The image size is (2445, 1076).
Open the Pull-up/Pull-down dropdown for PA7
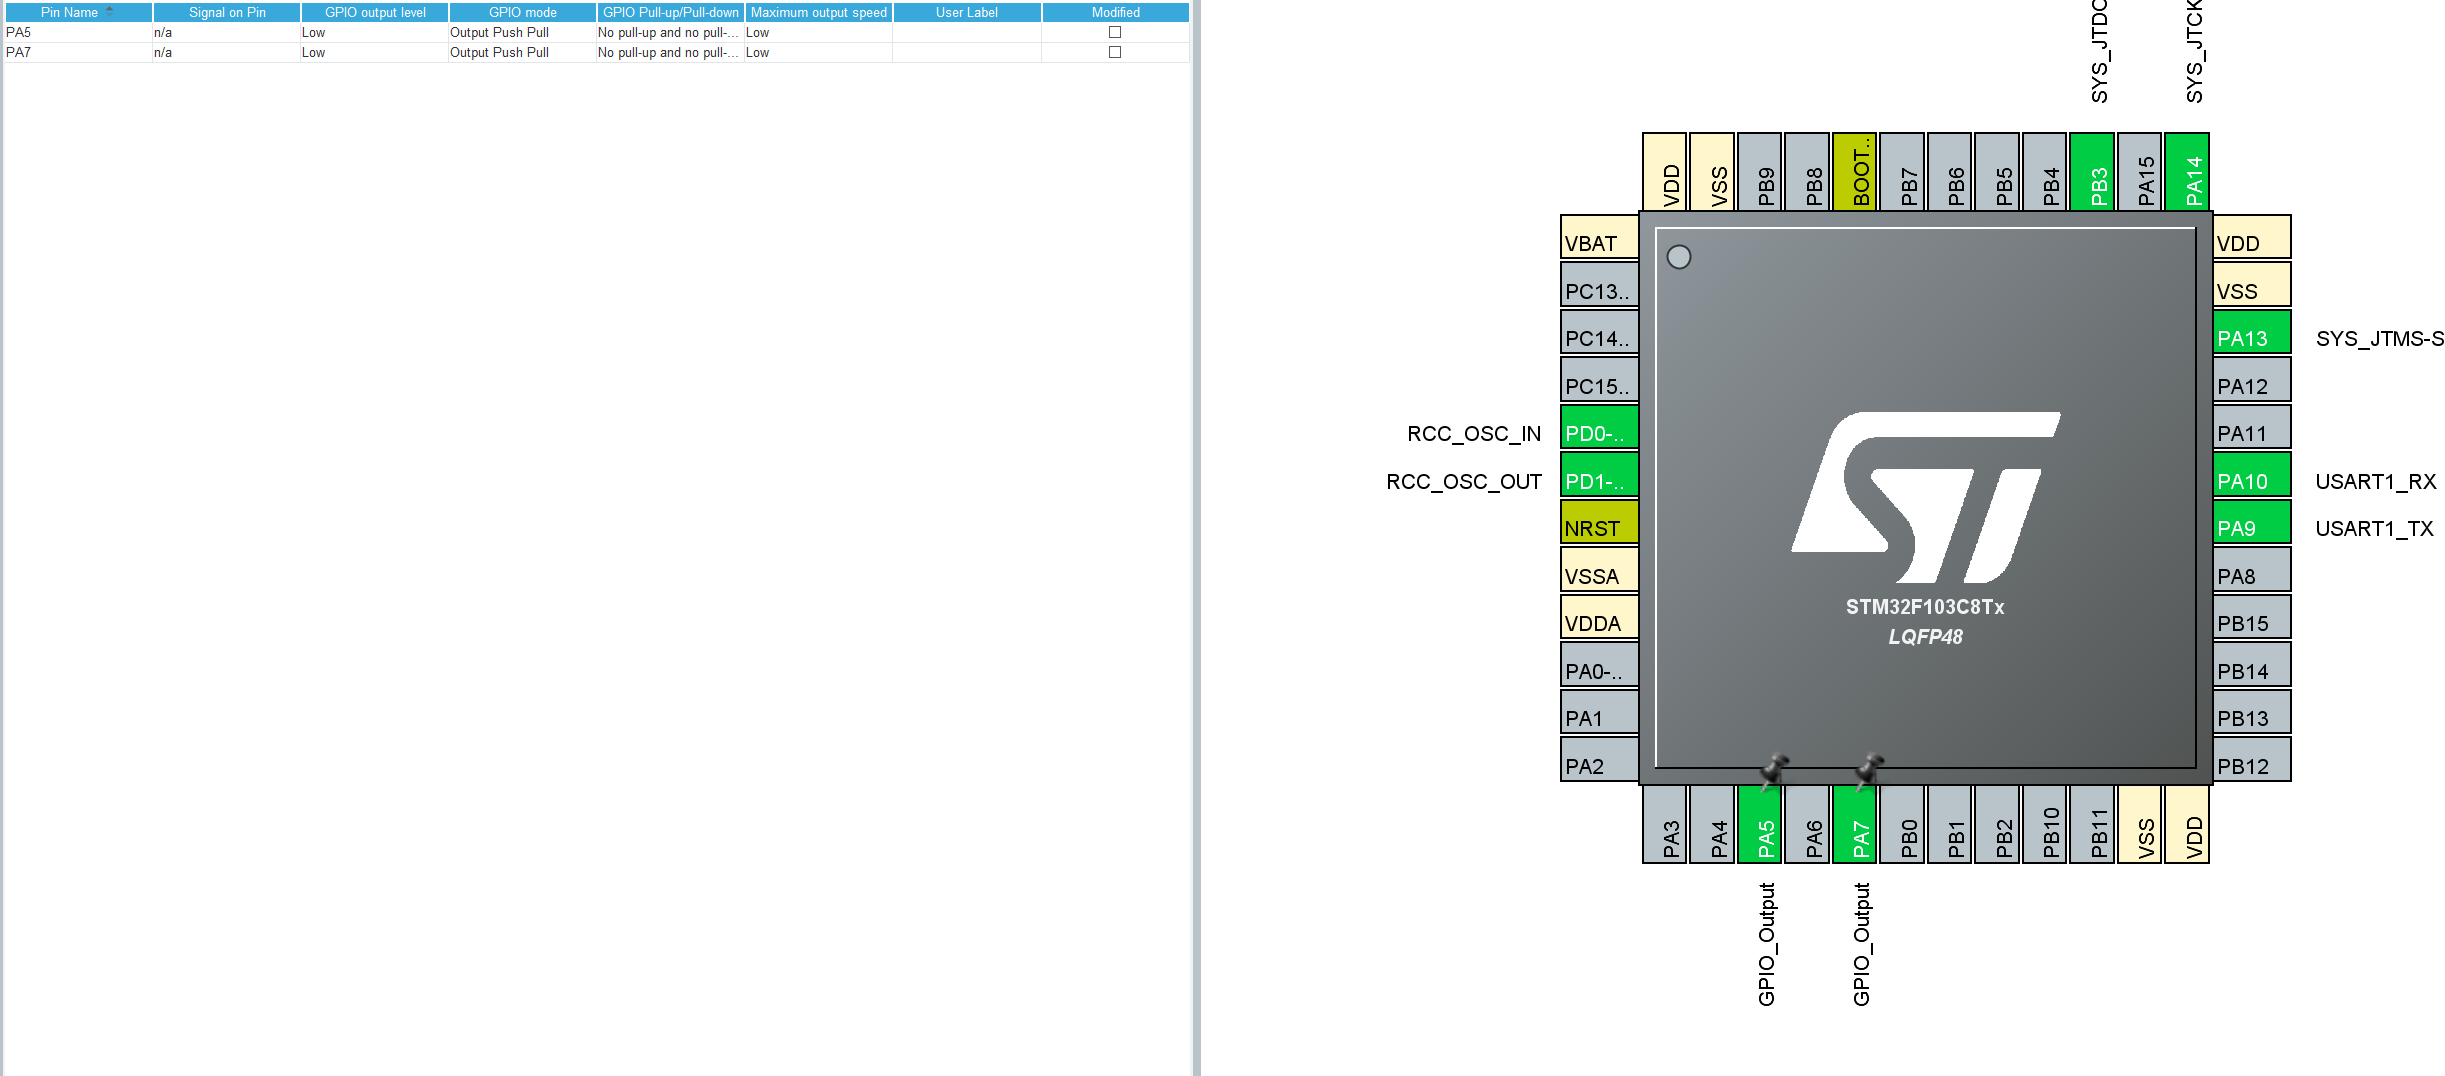668,52
